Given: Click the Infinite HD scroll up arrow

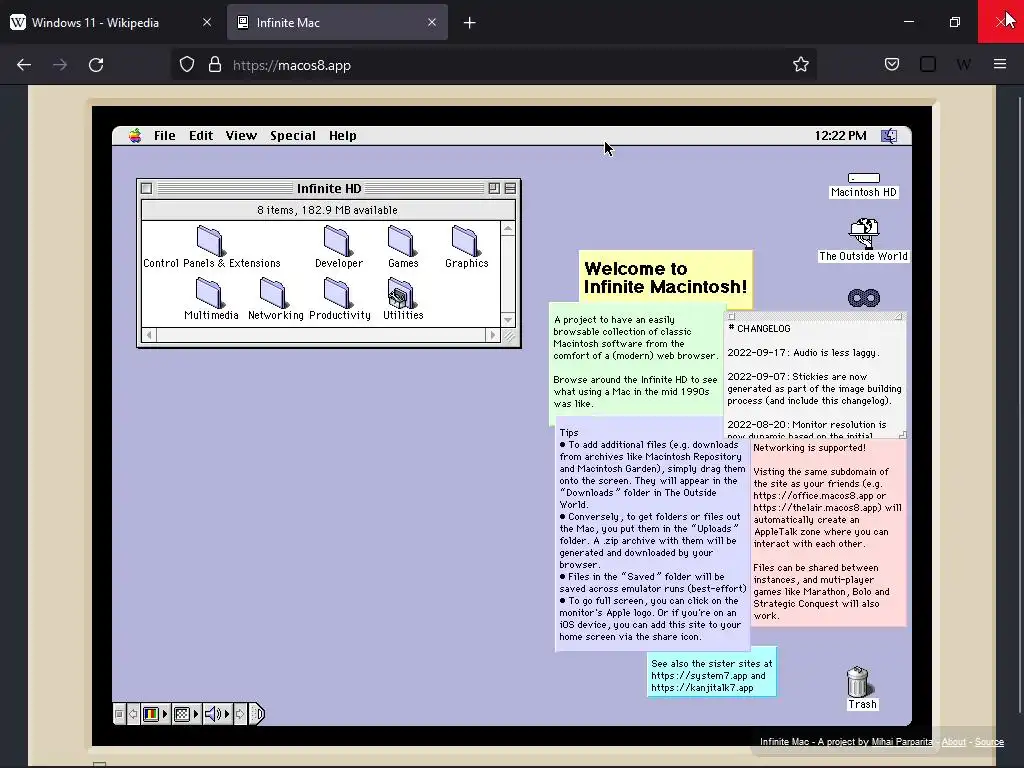Looking at the screenshot, I should pyautogui.click(x=507, y=229).
